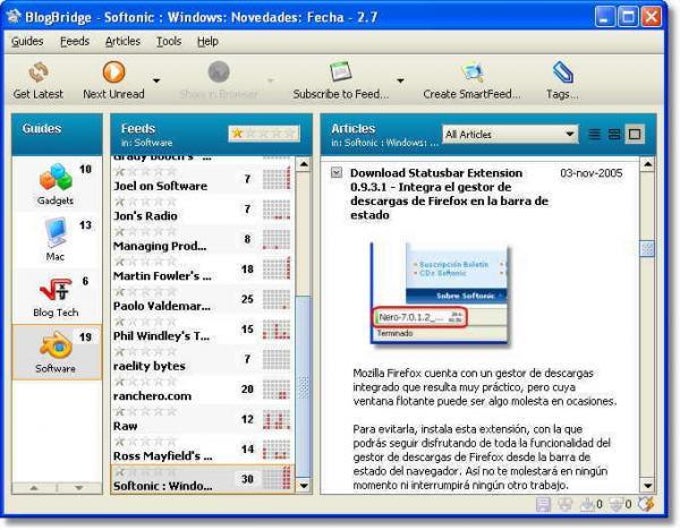Click the Subscribe to Feed icon

(x=340, y=72)
